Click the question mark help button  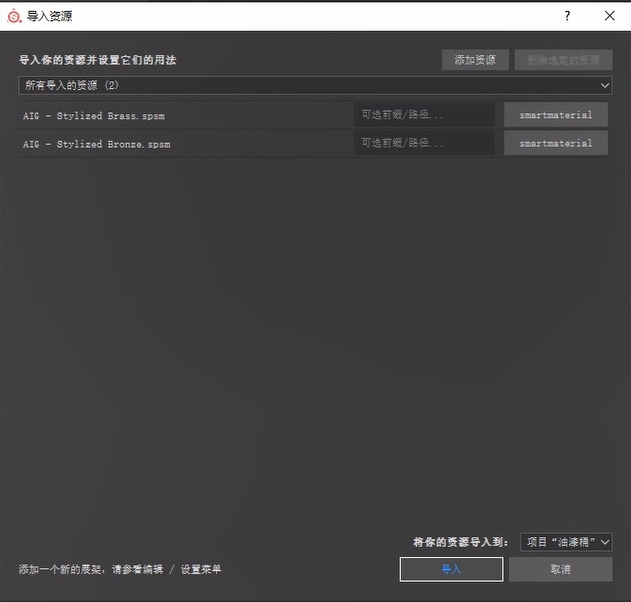pyautogui.click(x=567, y=16)
